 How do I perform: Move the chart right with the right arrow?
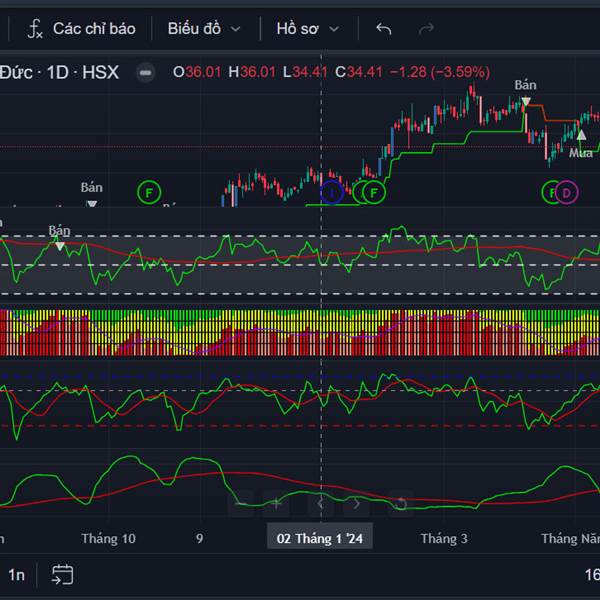[356, 504]
